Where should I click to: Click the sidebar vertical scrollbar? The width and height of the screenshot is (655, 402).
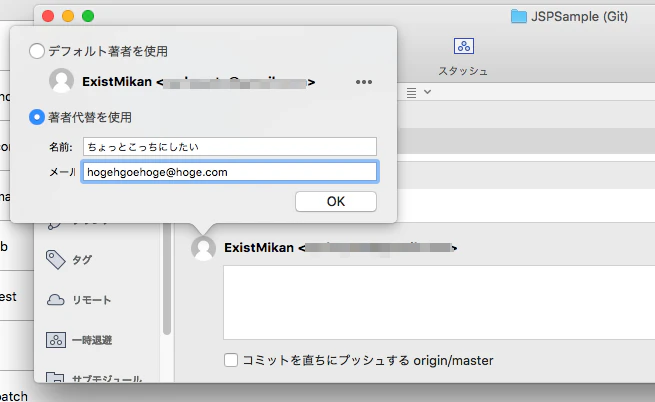(x=167, y=279)
